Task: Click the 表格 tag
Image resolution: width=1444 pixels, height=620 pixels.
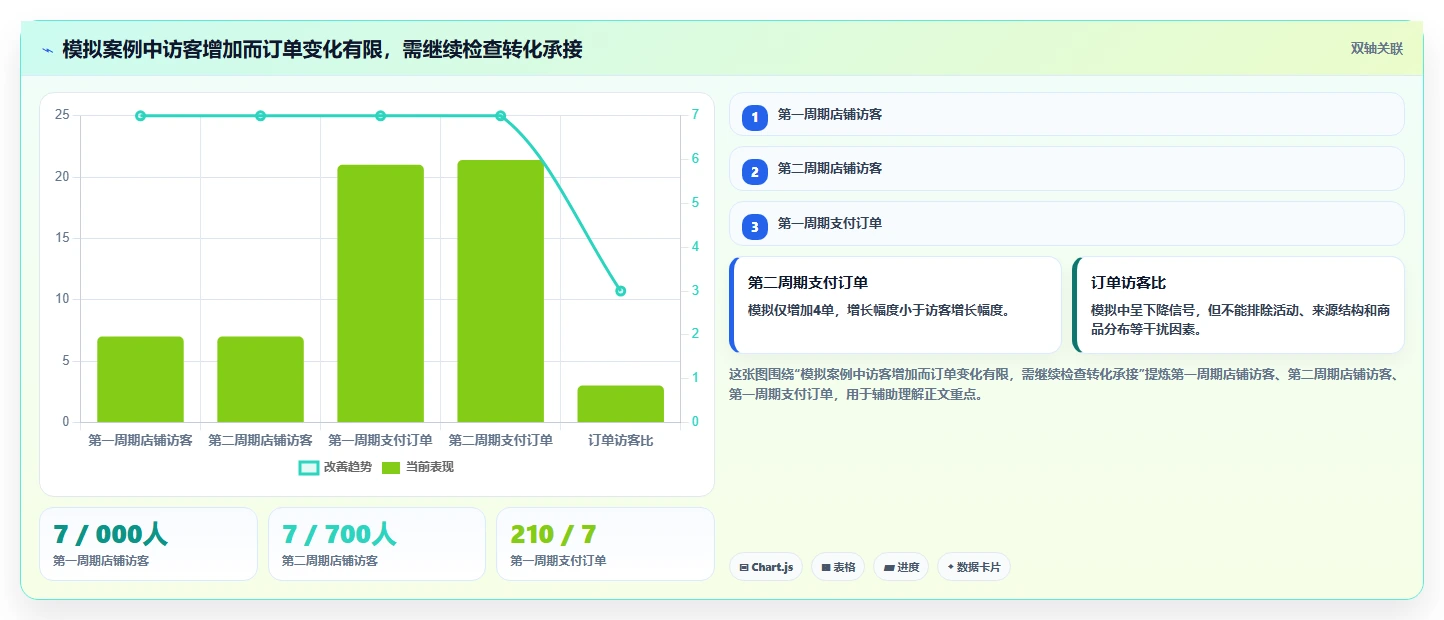Action: tap(838, 567)
